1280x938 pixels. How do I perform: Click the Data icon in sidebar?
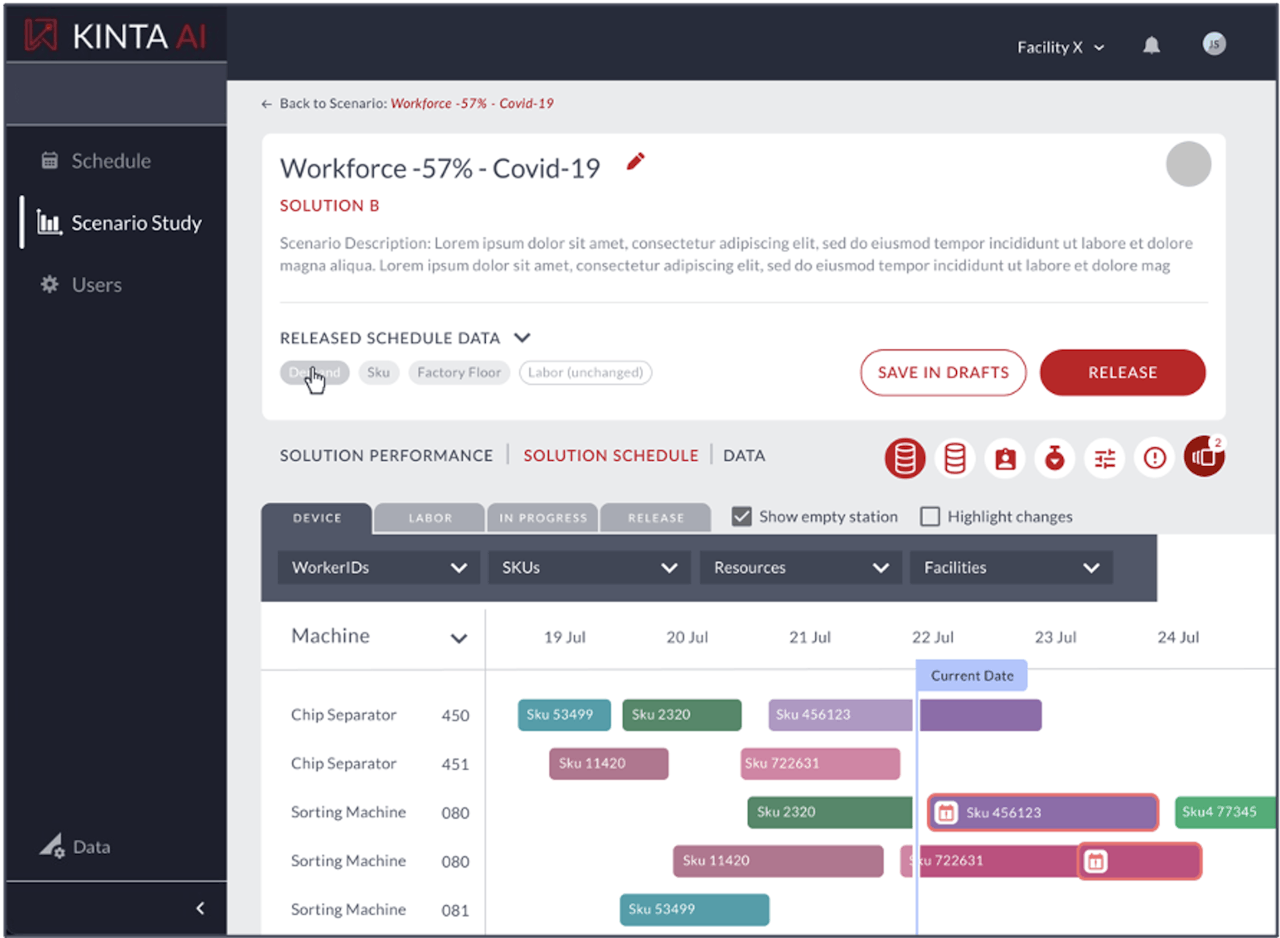click(52, 847)
